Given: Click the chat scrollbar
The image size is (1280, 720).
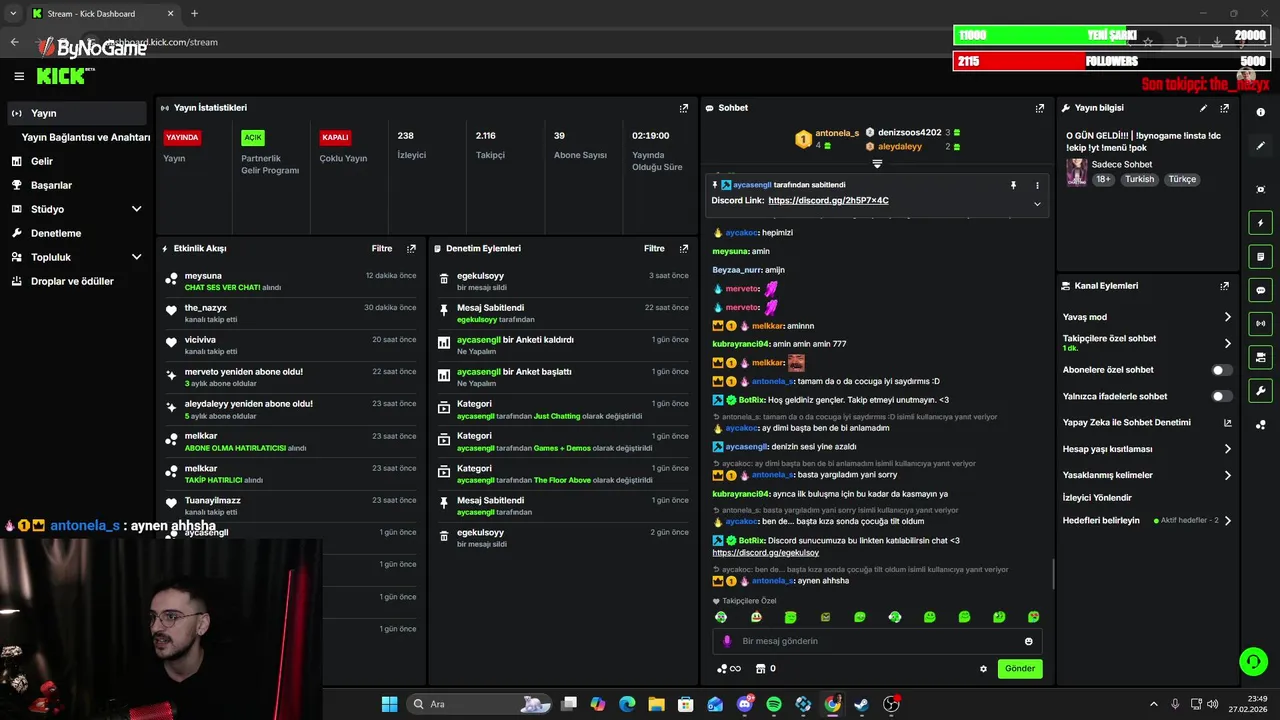Looking at the screenshot, I should [x=1053, y=573].
